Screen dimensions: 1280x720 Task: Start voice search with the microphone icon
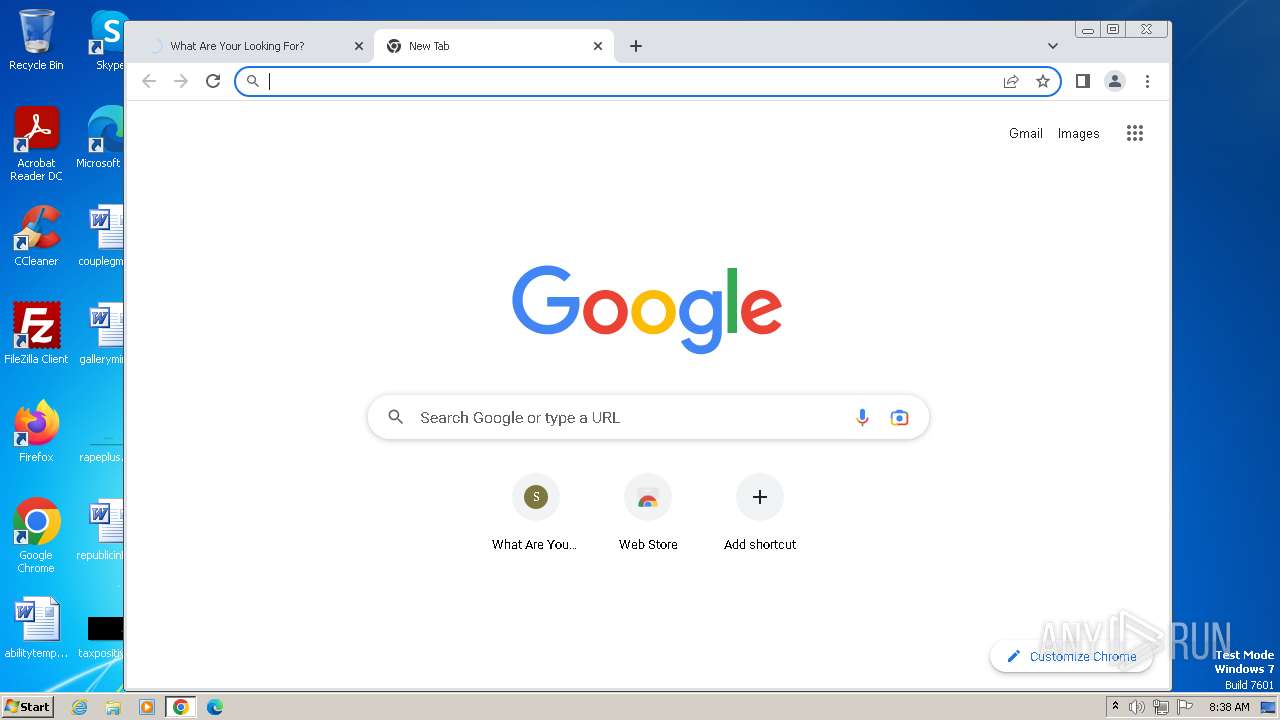click(862, 417)
